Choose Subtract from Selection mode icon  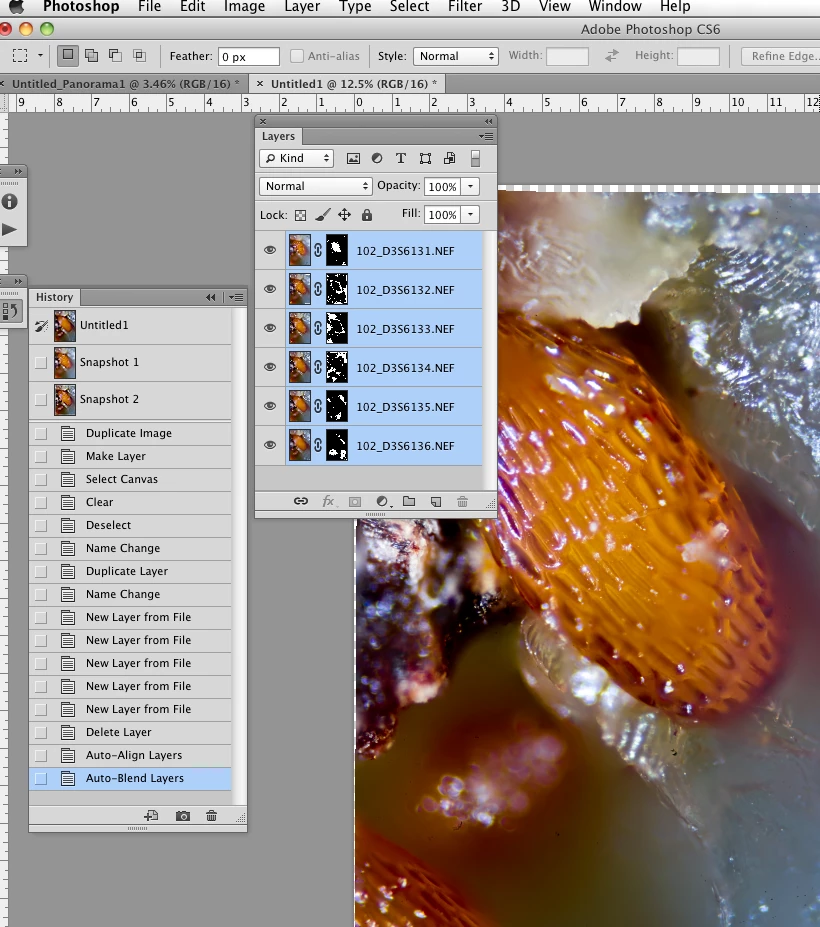pos(115,56)
